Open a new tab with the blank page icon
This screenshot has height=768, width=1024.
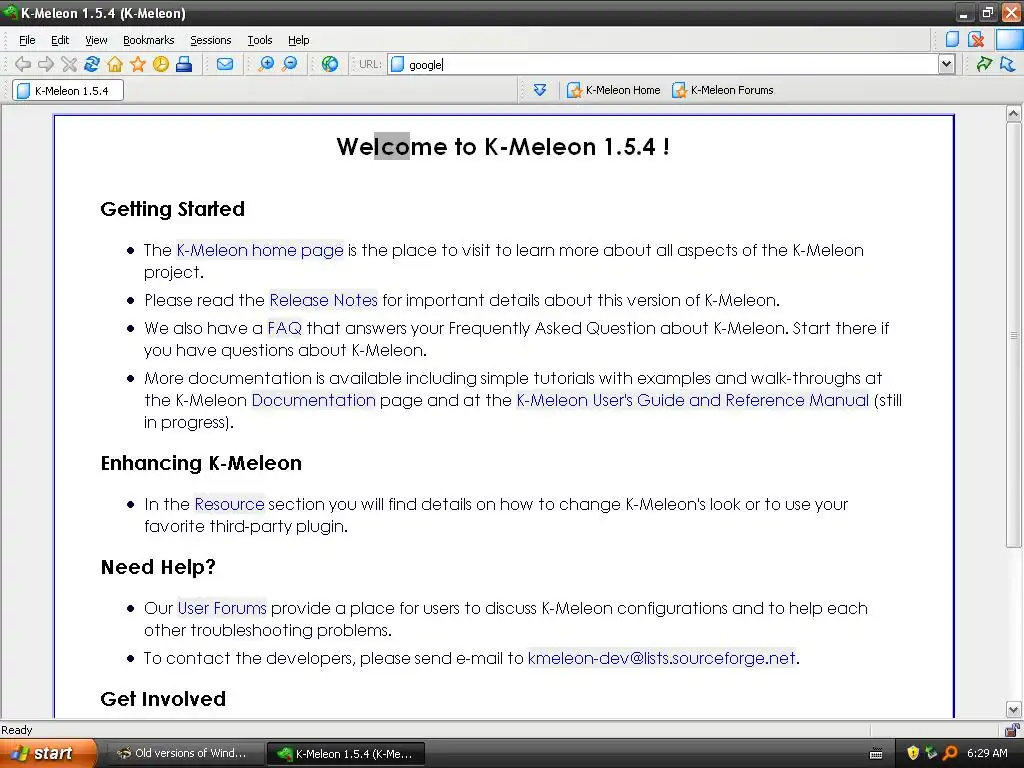[x=952, y=39]
